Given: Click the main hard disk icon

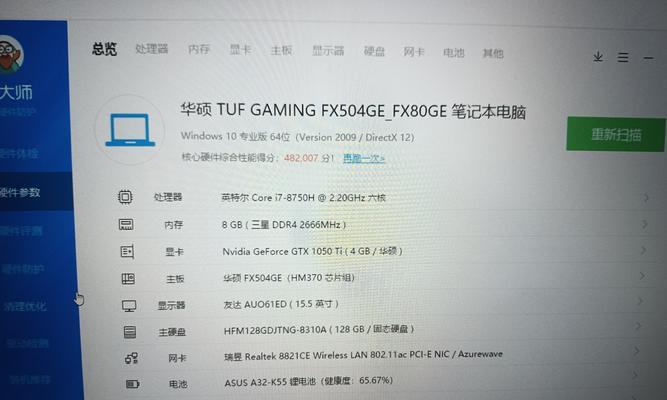Looking at the screenshot, I should [130, 332].
